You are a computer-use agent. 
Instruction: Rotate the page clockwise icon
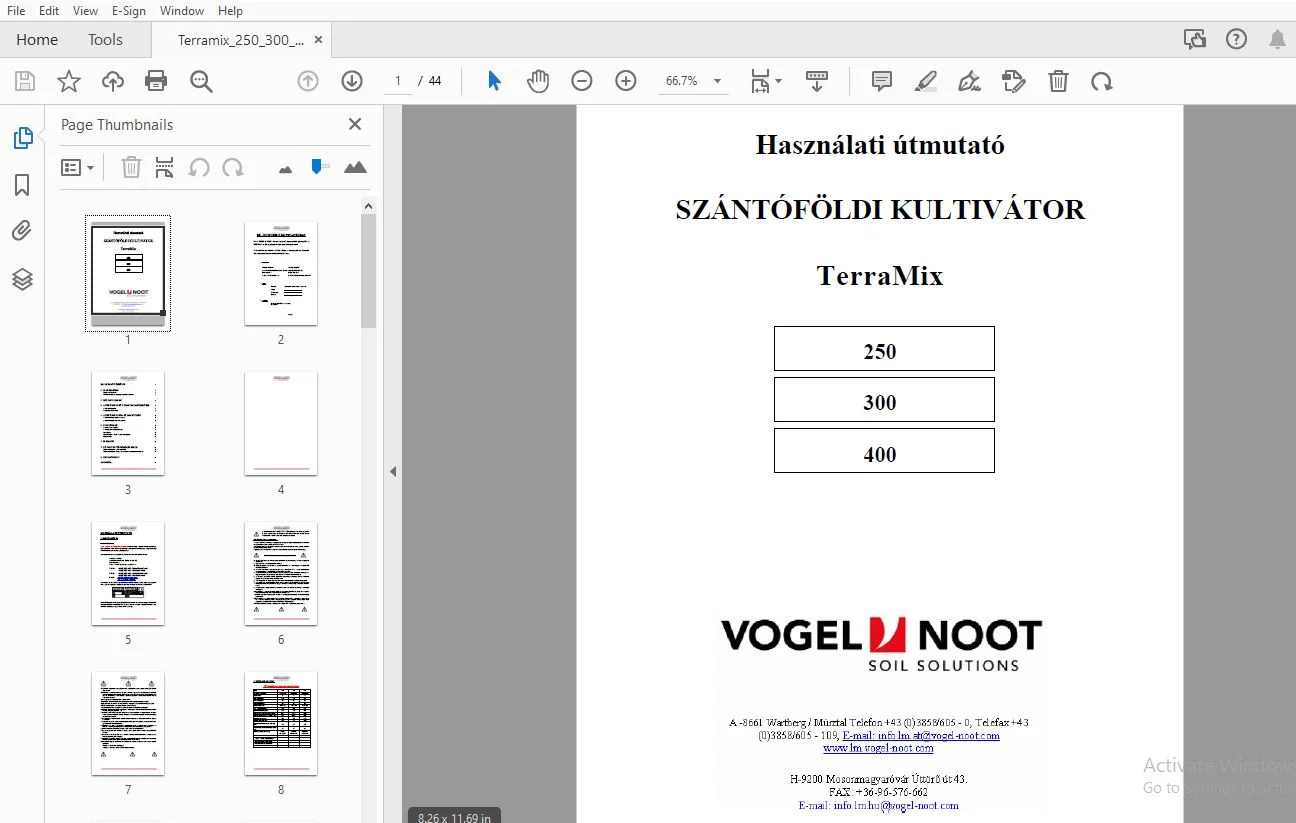click(1102, 81)
